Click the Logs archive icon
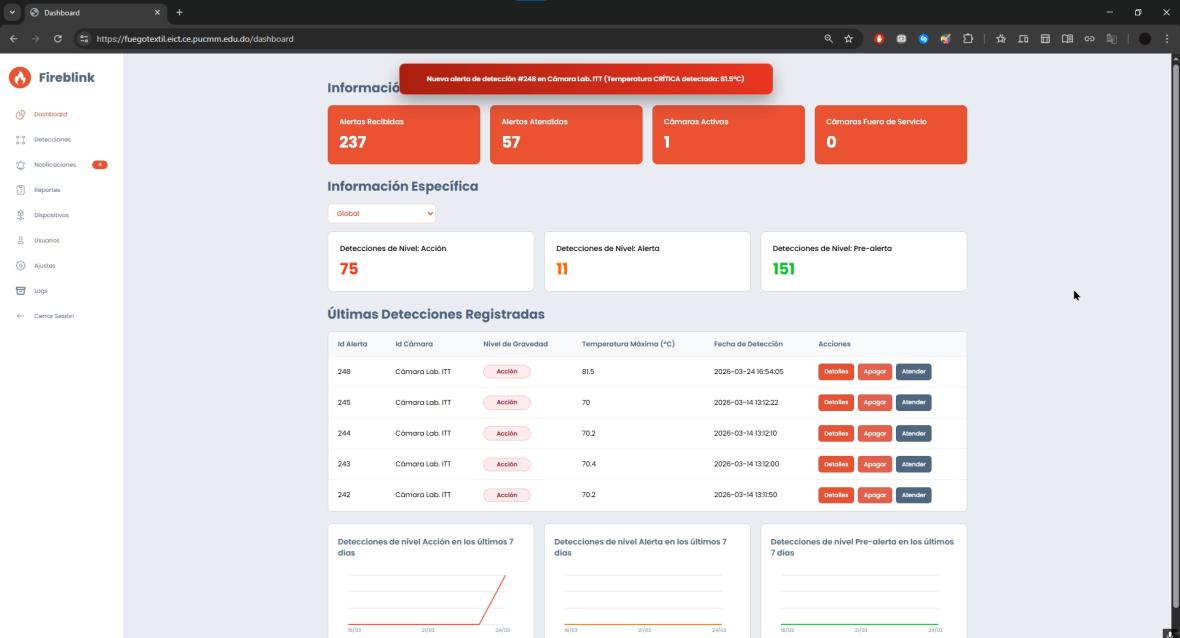Screen dimensions: 1180x638 (x=20, y=291)
